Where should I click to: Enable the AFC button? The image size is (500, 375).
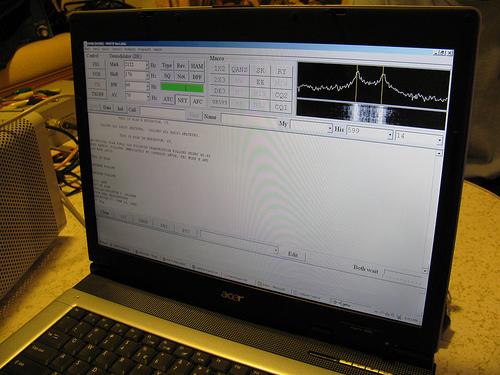point(198,101)
